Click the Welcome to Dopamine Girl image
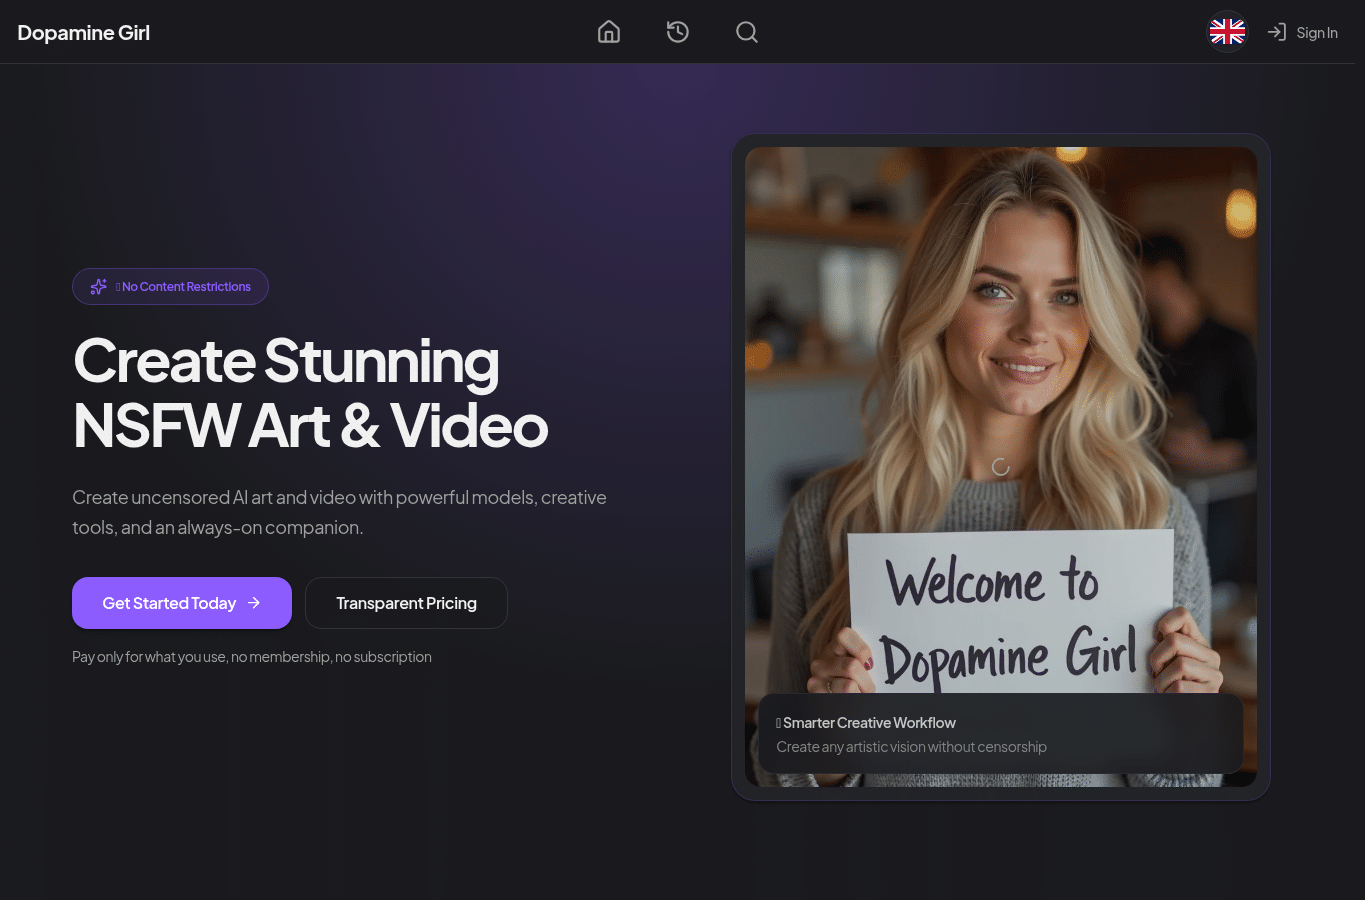 coord(1001,467)
